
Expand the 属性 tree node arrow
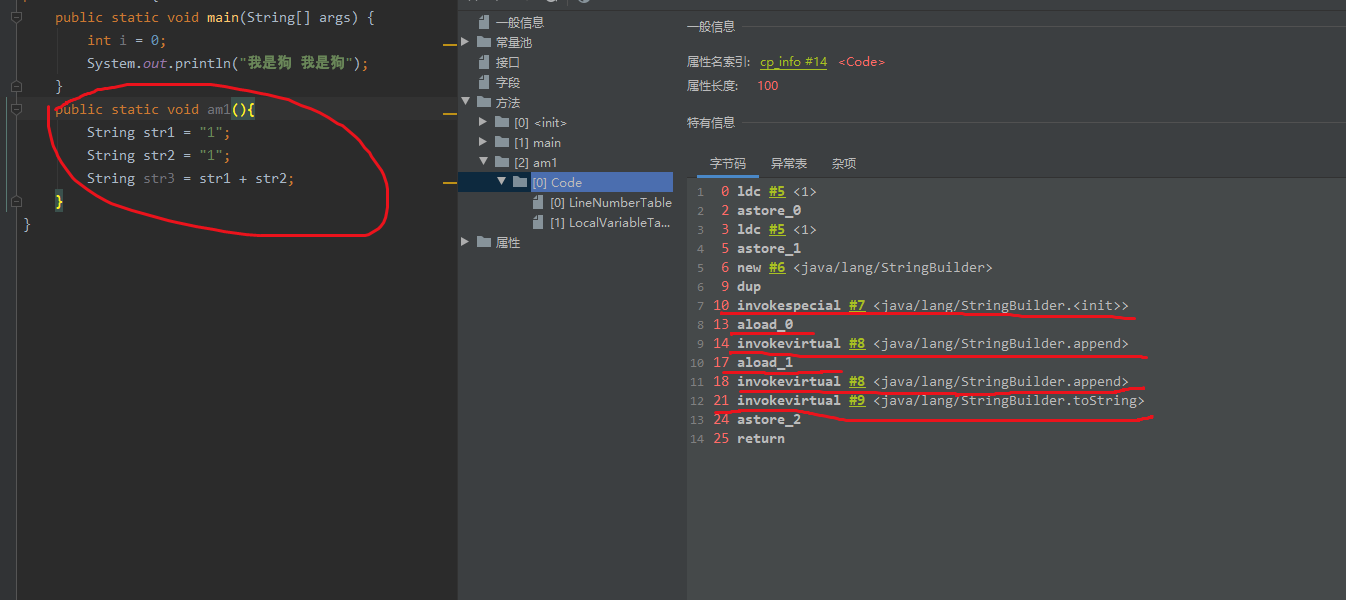pyautogui.click(x=465, y=242)
